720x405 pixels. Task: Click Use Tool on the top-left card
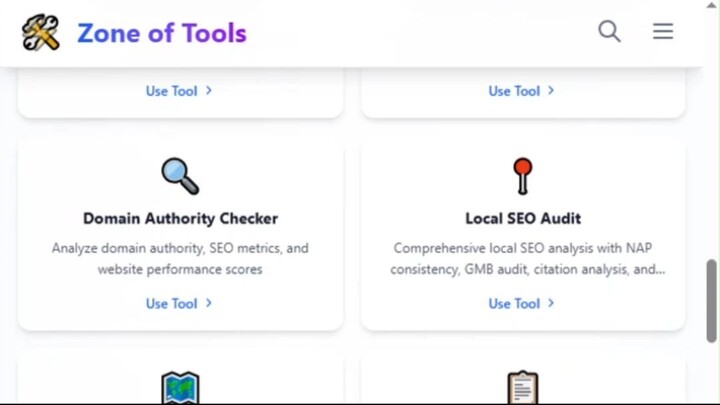click(179, 91)
